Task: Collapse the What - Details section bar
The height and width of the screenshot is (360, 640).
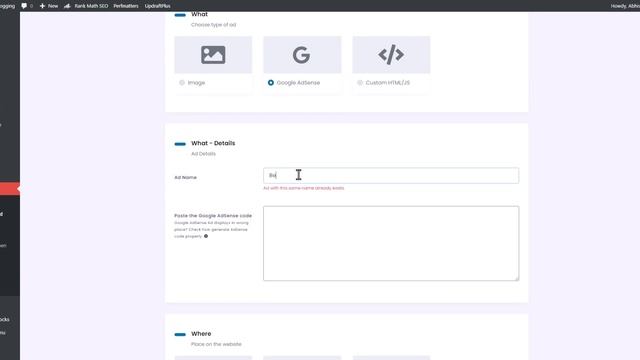Action: (180, 144)
